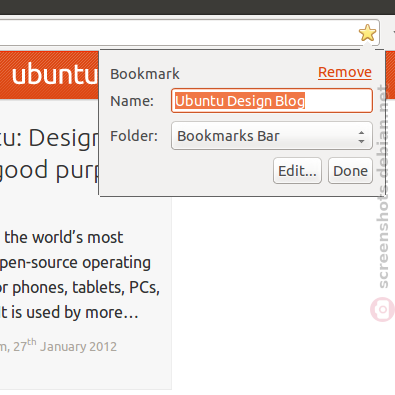Click the Name field containing Ubuntu Design Blog
The height and width of the screenshot is (395, 395).
point(272,101)
